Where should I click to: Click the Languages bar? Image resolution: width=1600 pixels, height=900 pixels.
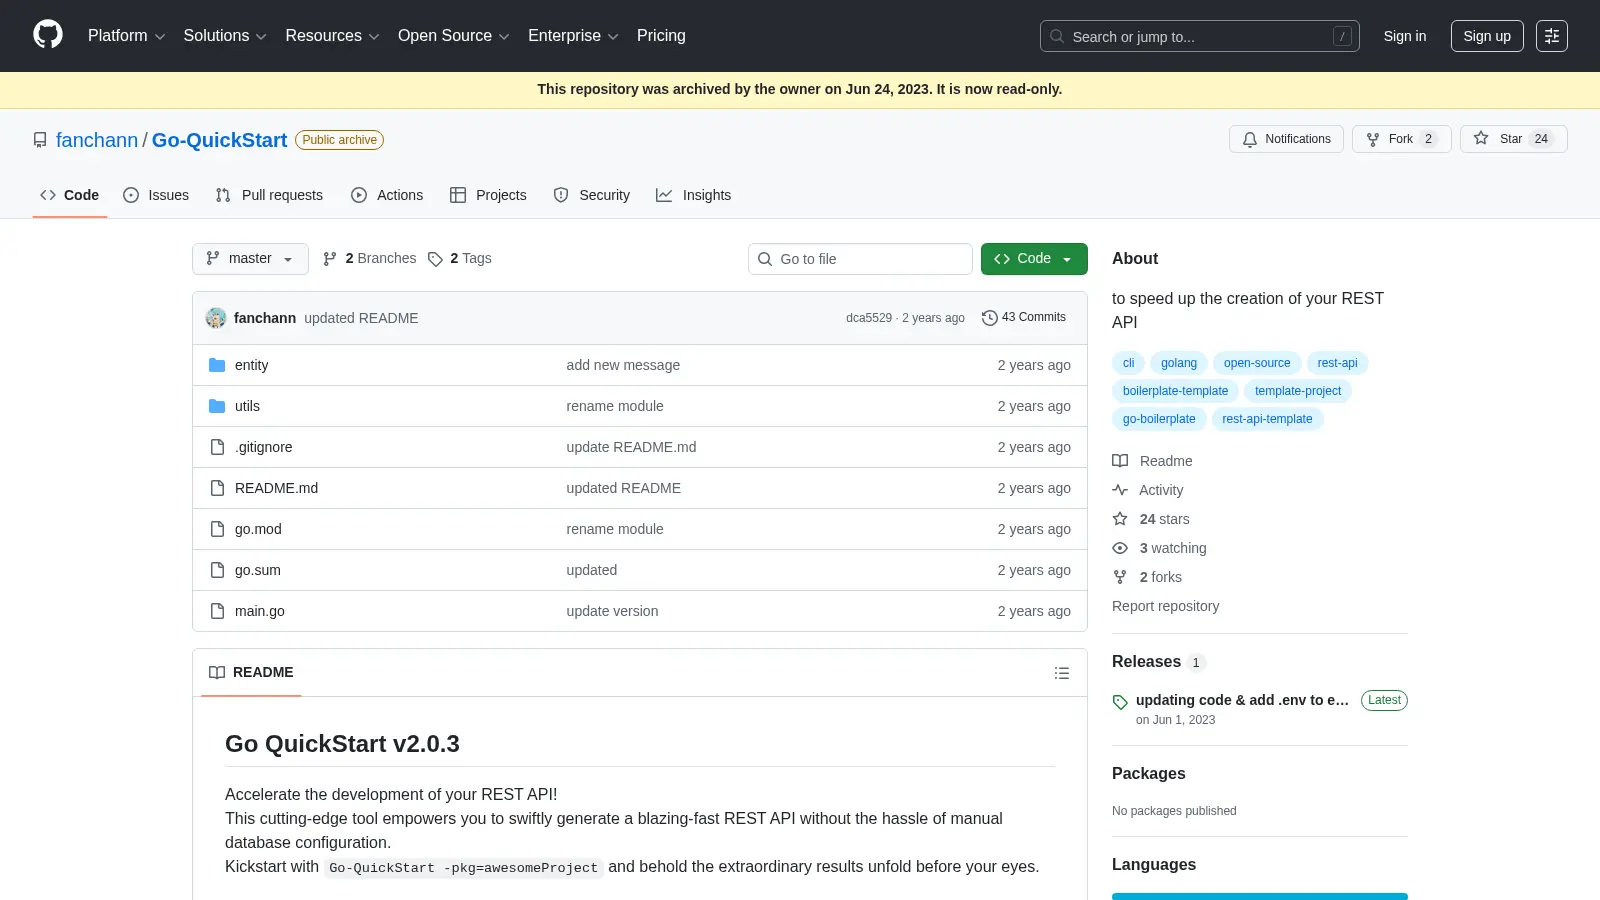pyautogui.click(x=1260, y=896)
